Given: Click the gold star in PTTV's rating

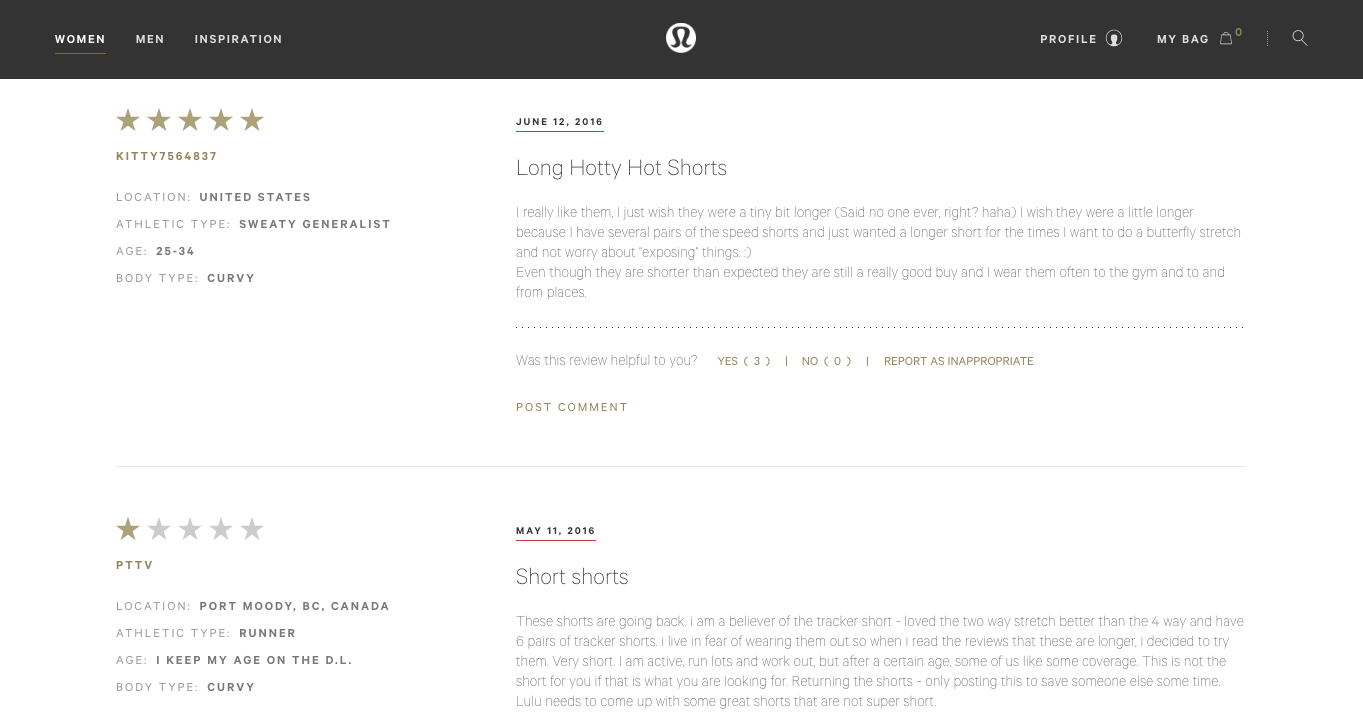Looking at the screenshot, I should [128, 529].
